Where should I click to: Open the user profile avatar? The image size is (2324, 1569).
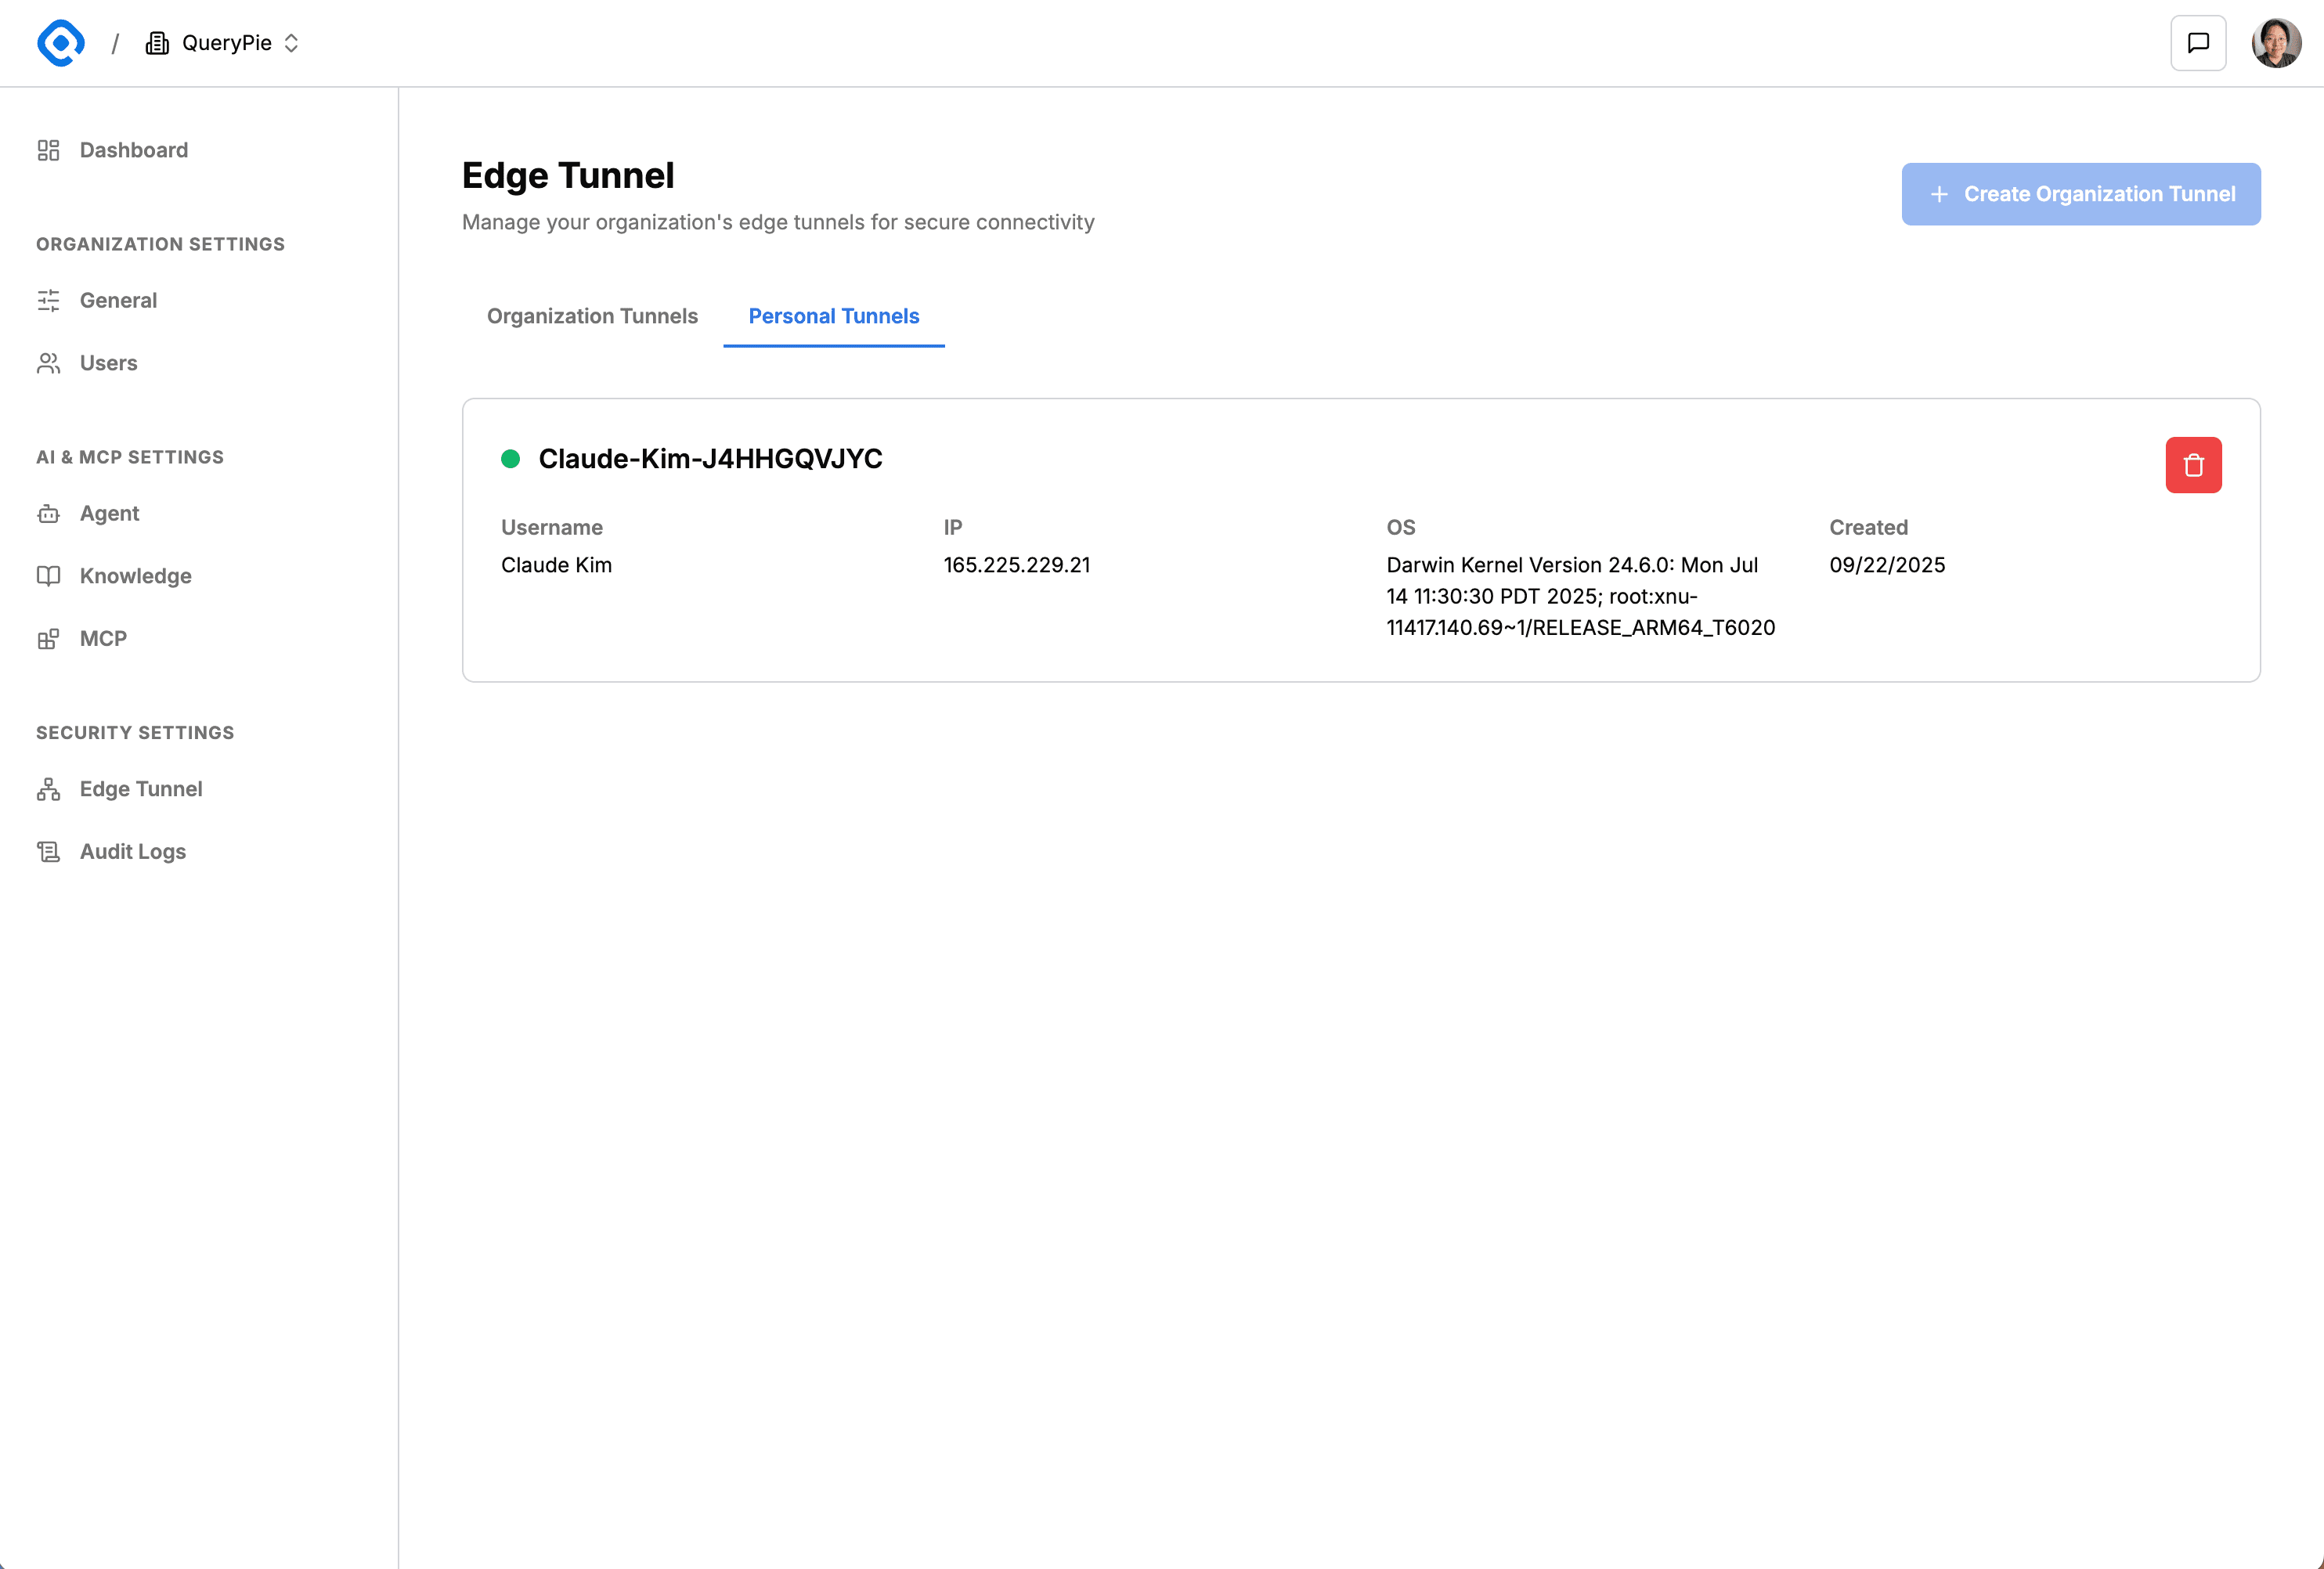2276,43
